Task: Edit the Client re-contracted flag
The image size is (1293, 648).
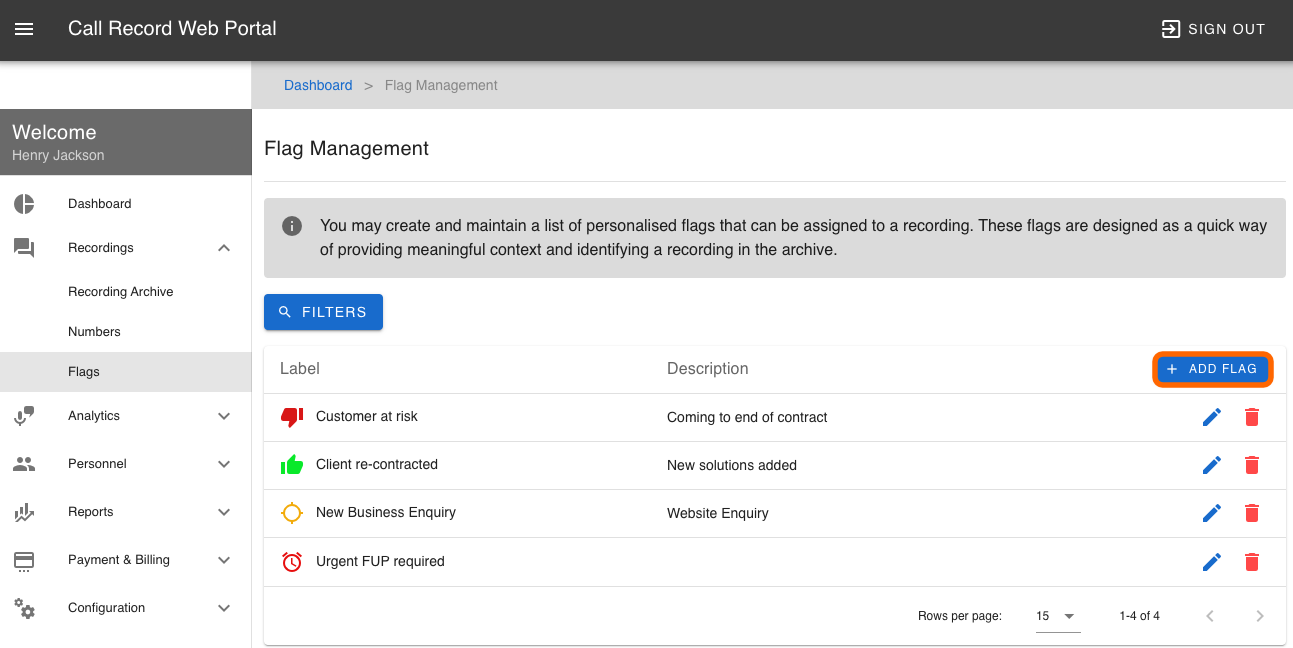Action: pos(1212,465)
